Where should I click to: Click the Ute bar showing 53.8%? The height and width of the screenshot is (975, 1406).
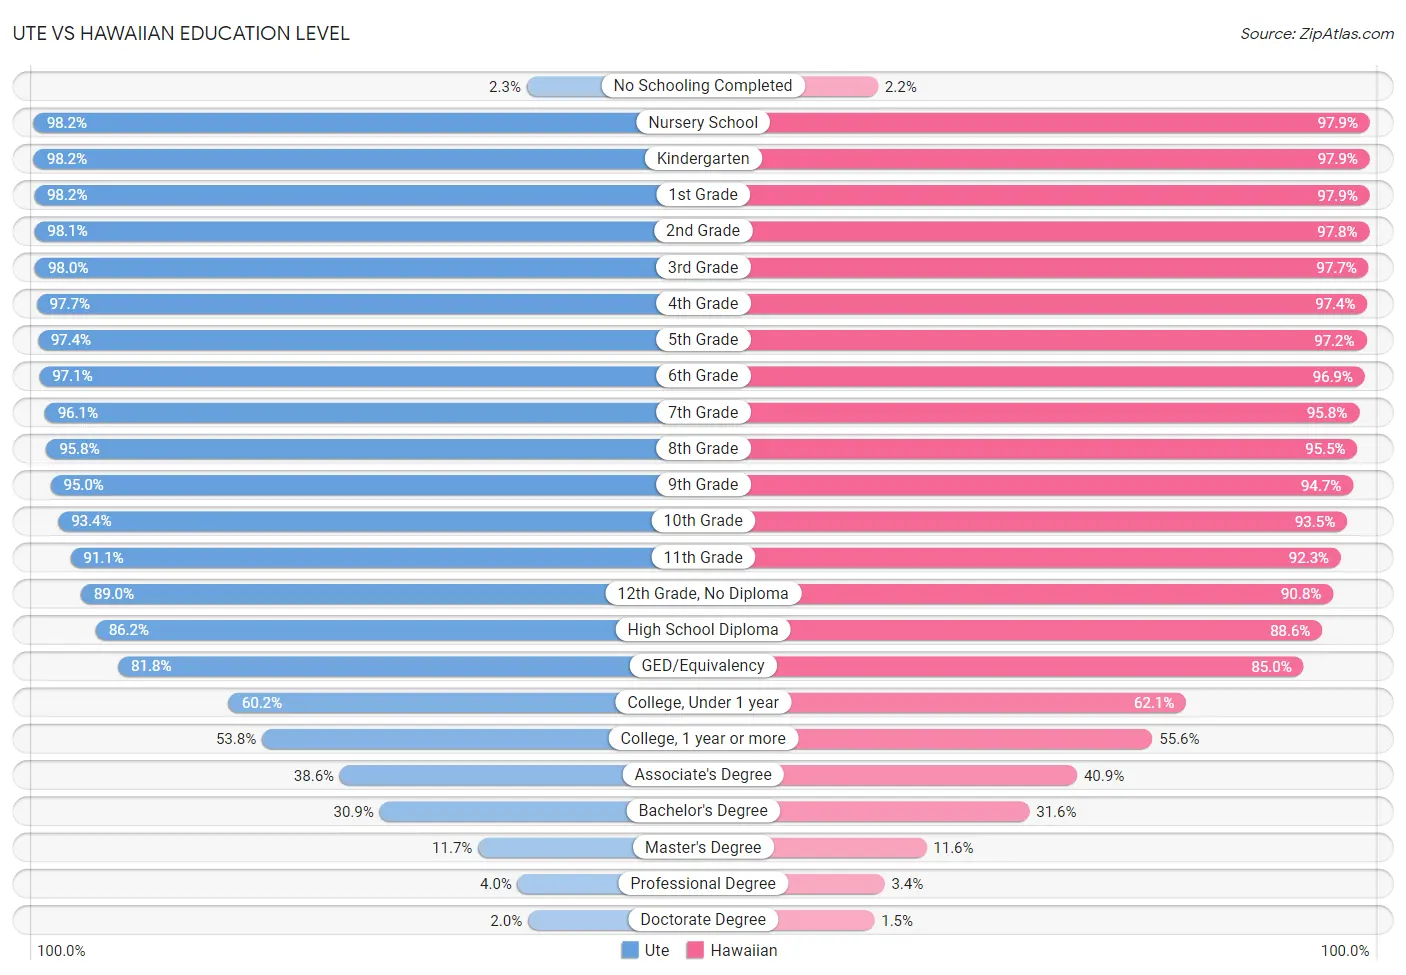(436, 739)
